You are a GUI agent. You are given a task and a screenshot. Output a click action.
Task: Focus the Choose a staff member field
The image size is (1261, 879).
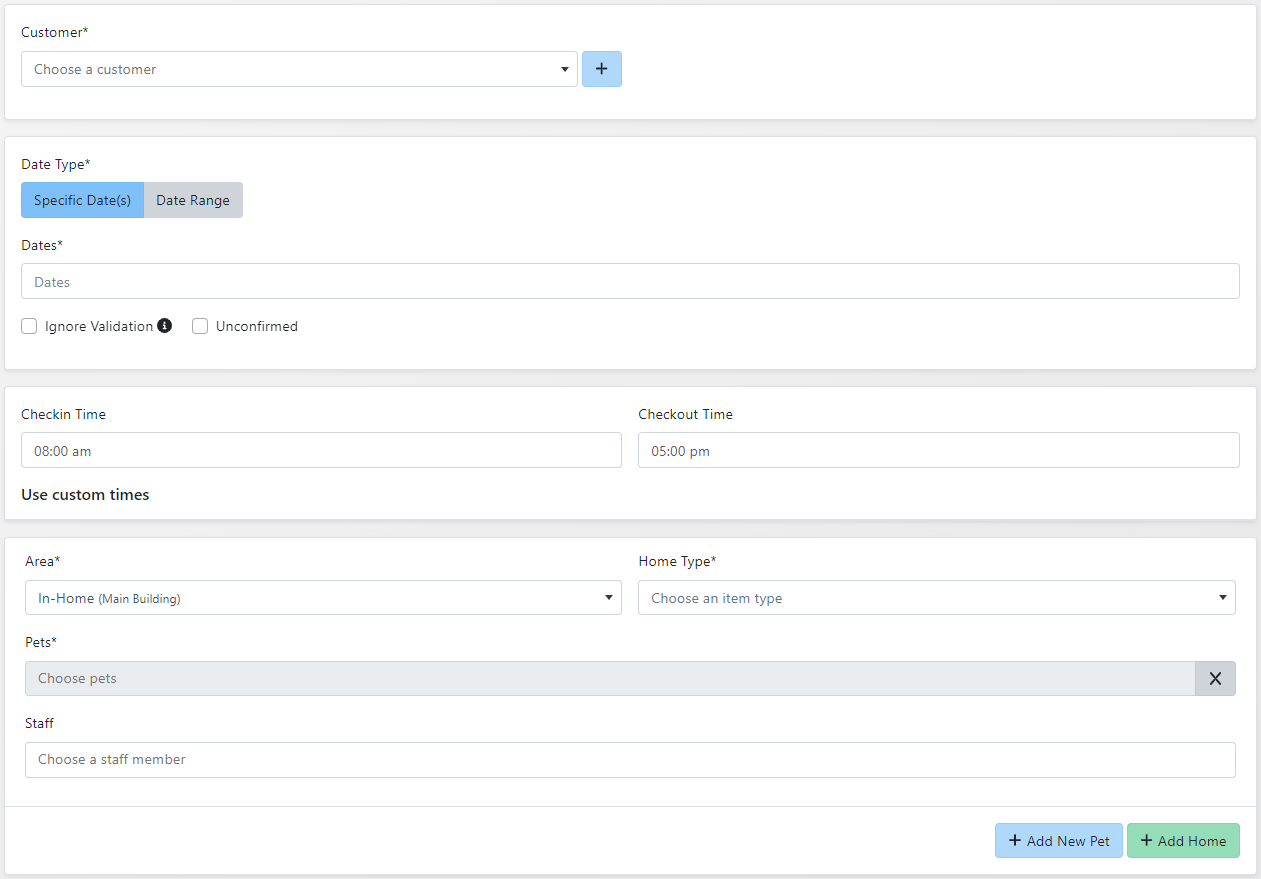click(x=630, y=759)
